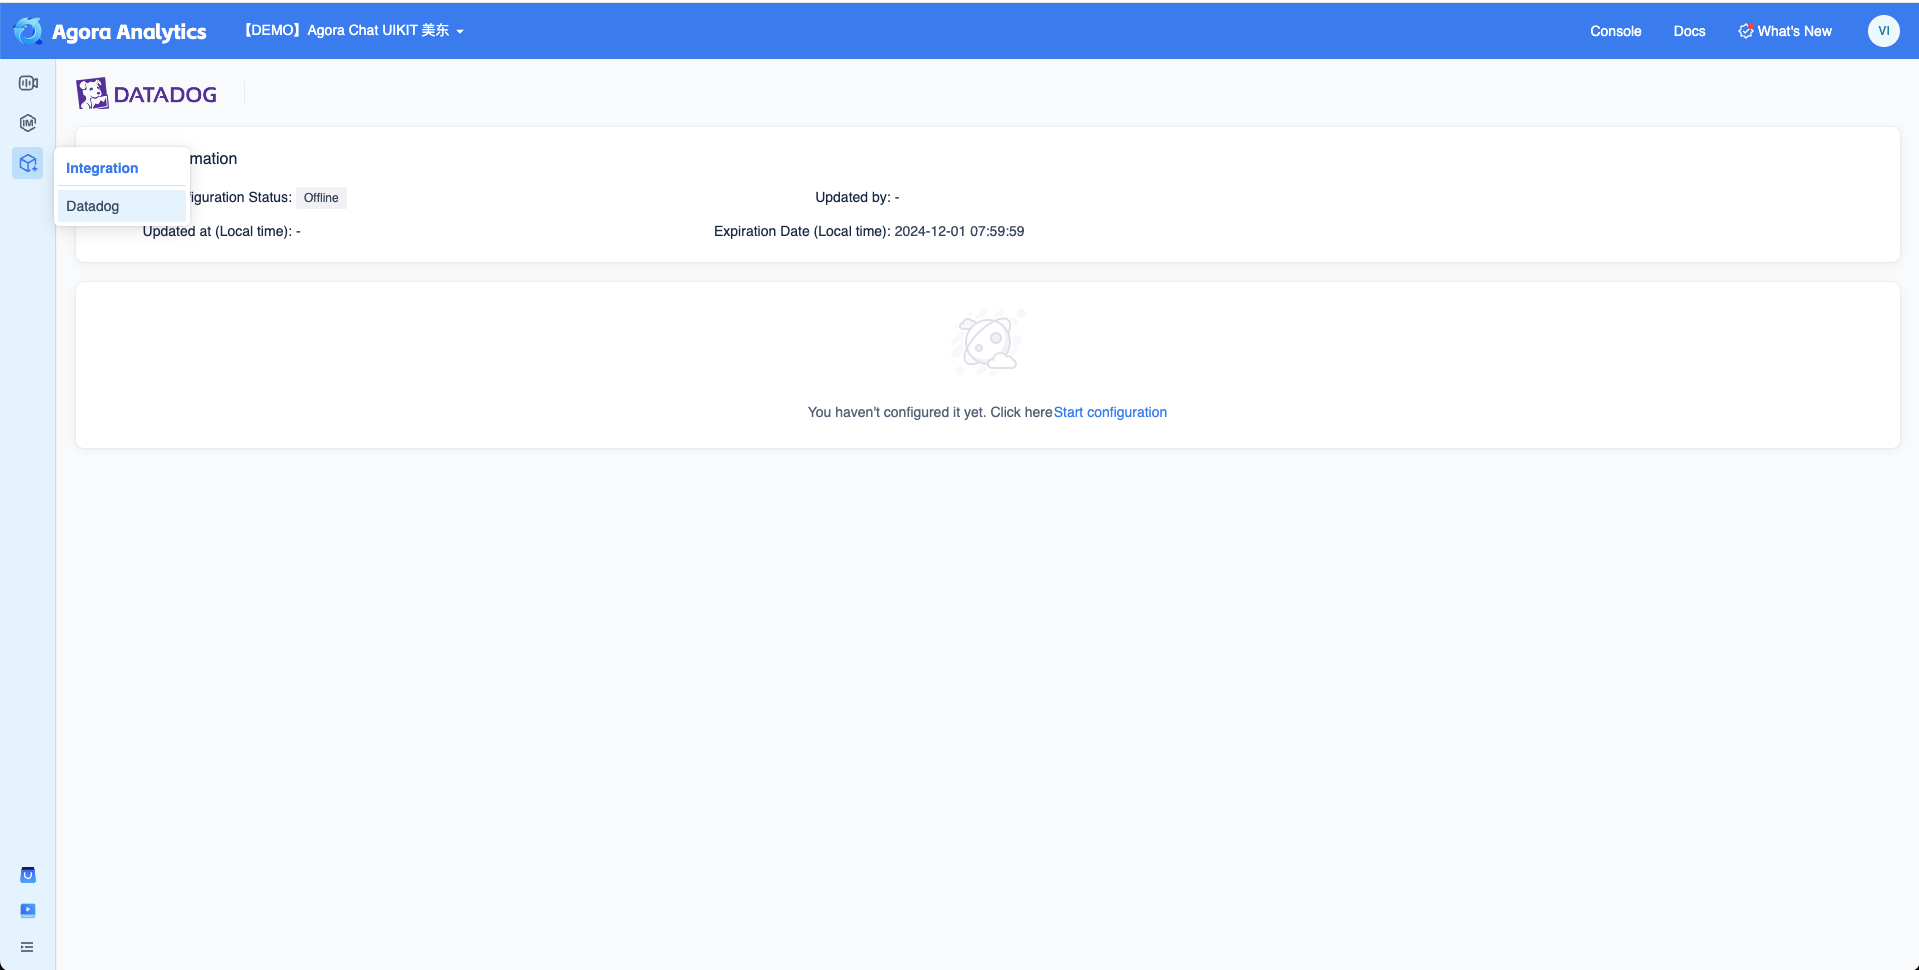Open the Docs link
This screenshot has height=970, width=1919.
click(x=1689, y=31)
